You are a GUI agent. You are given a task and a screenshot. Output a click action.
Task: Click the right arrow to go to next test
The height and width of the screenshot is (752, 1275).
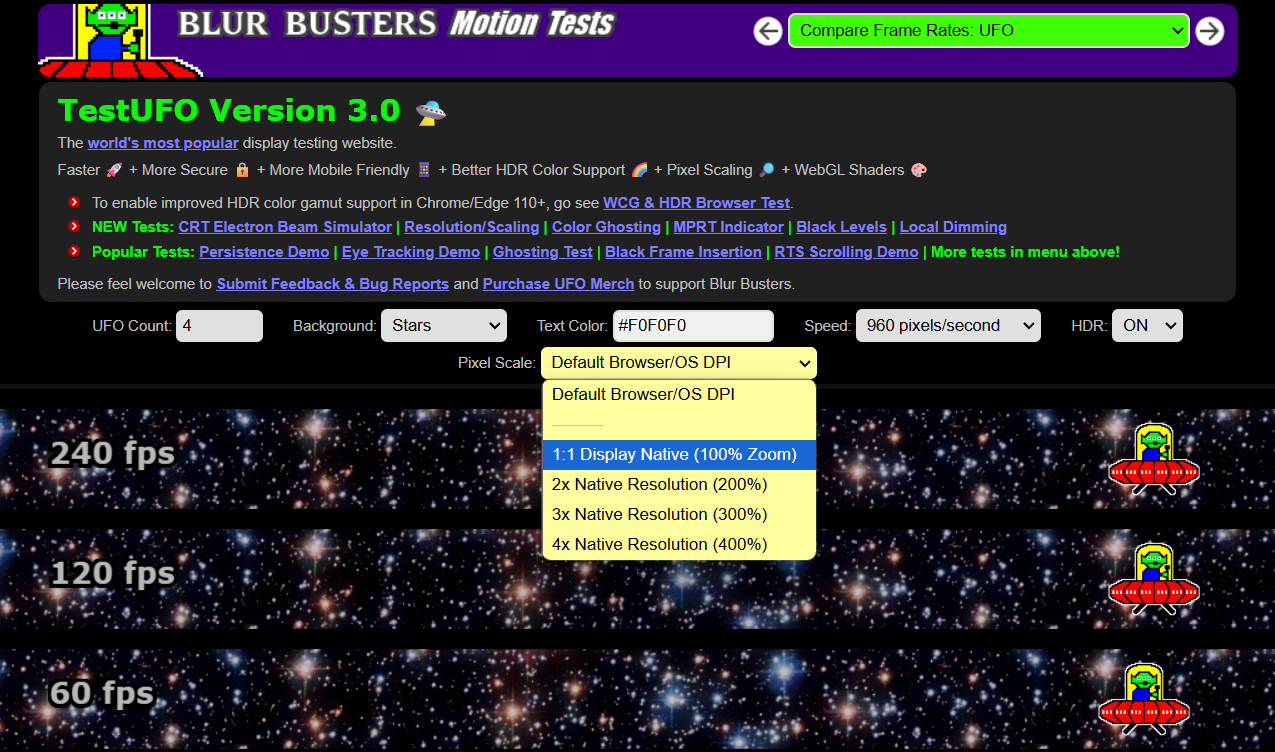pyautogui.click(x=1209, y=31)
